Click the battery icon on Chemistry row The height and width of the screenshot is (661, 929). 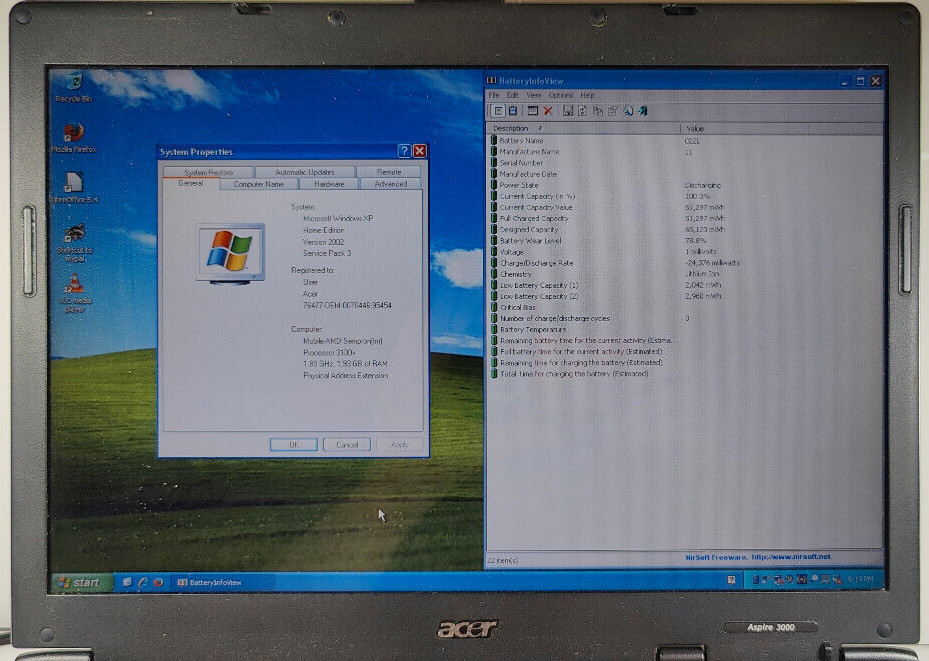494,274
